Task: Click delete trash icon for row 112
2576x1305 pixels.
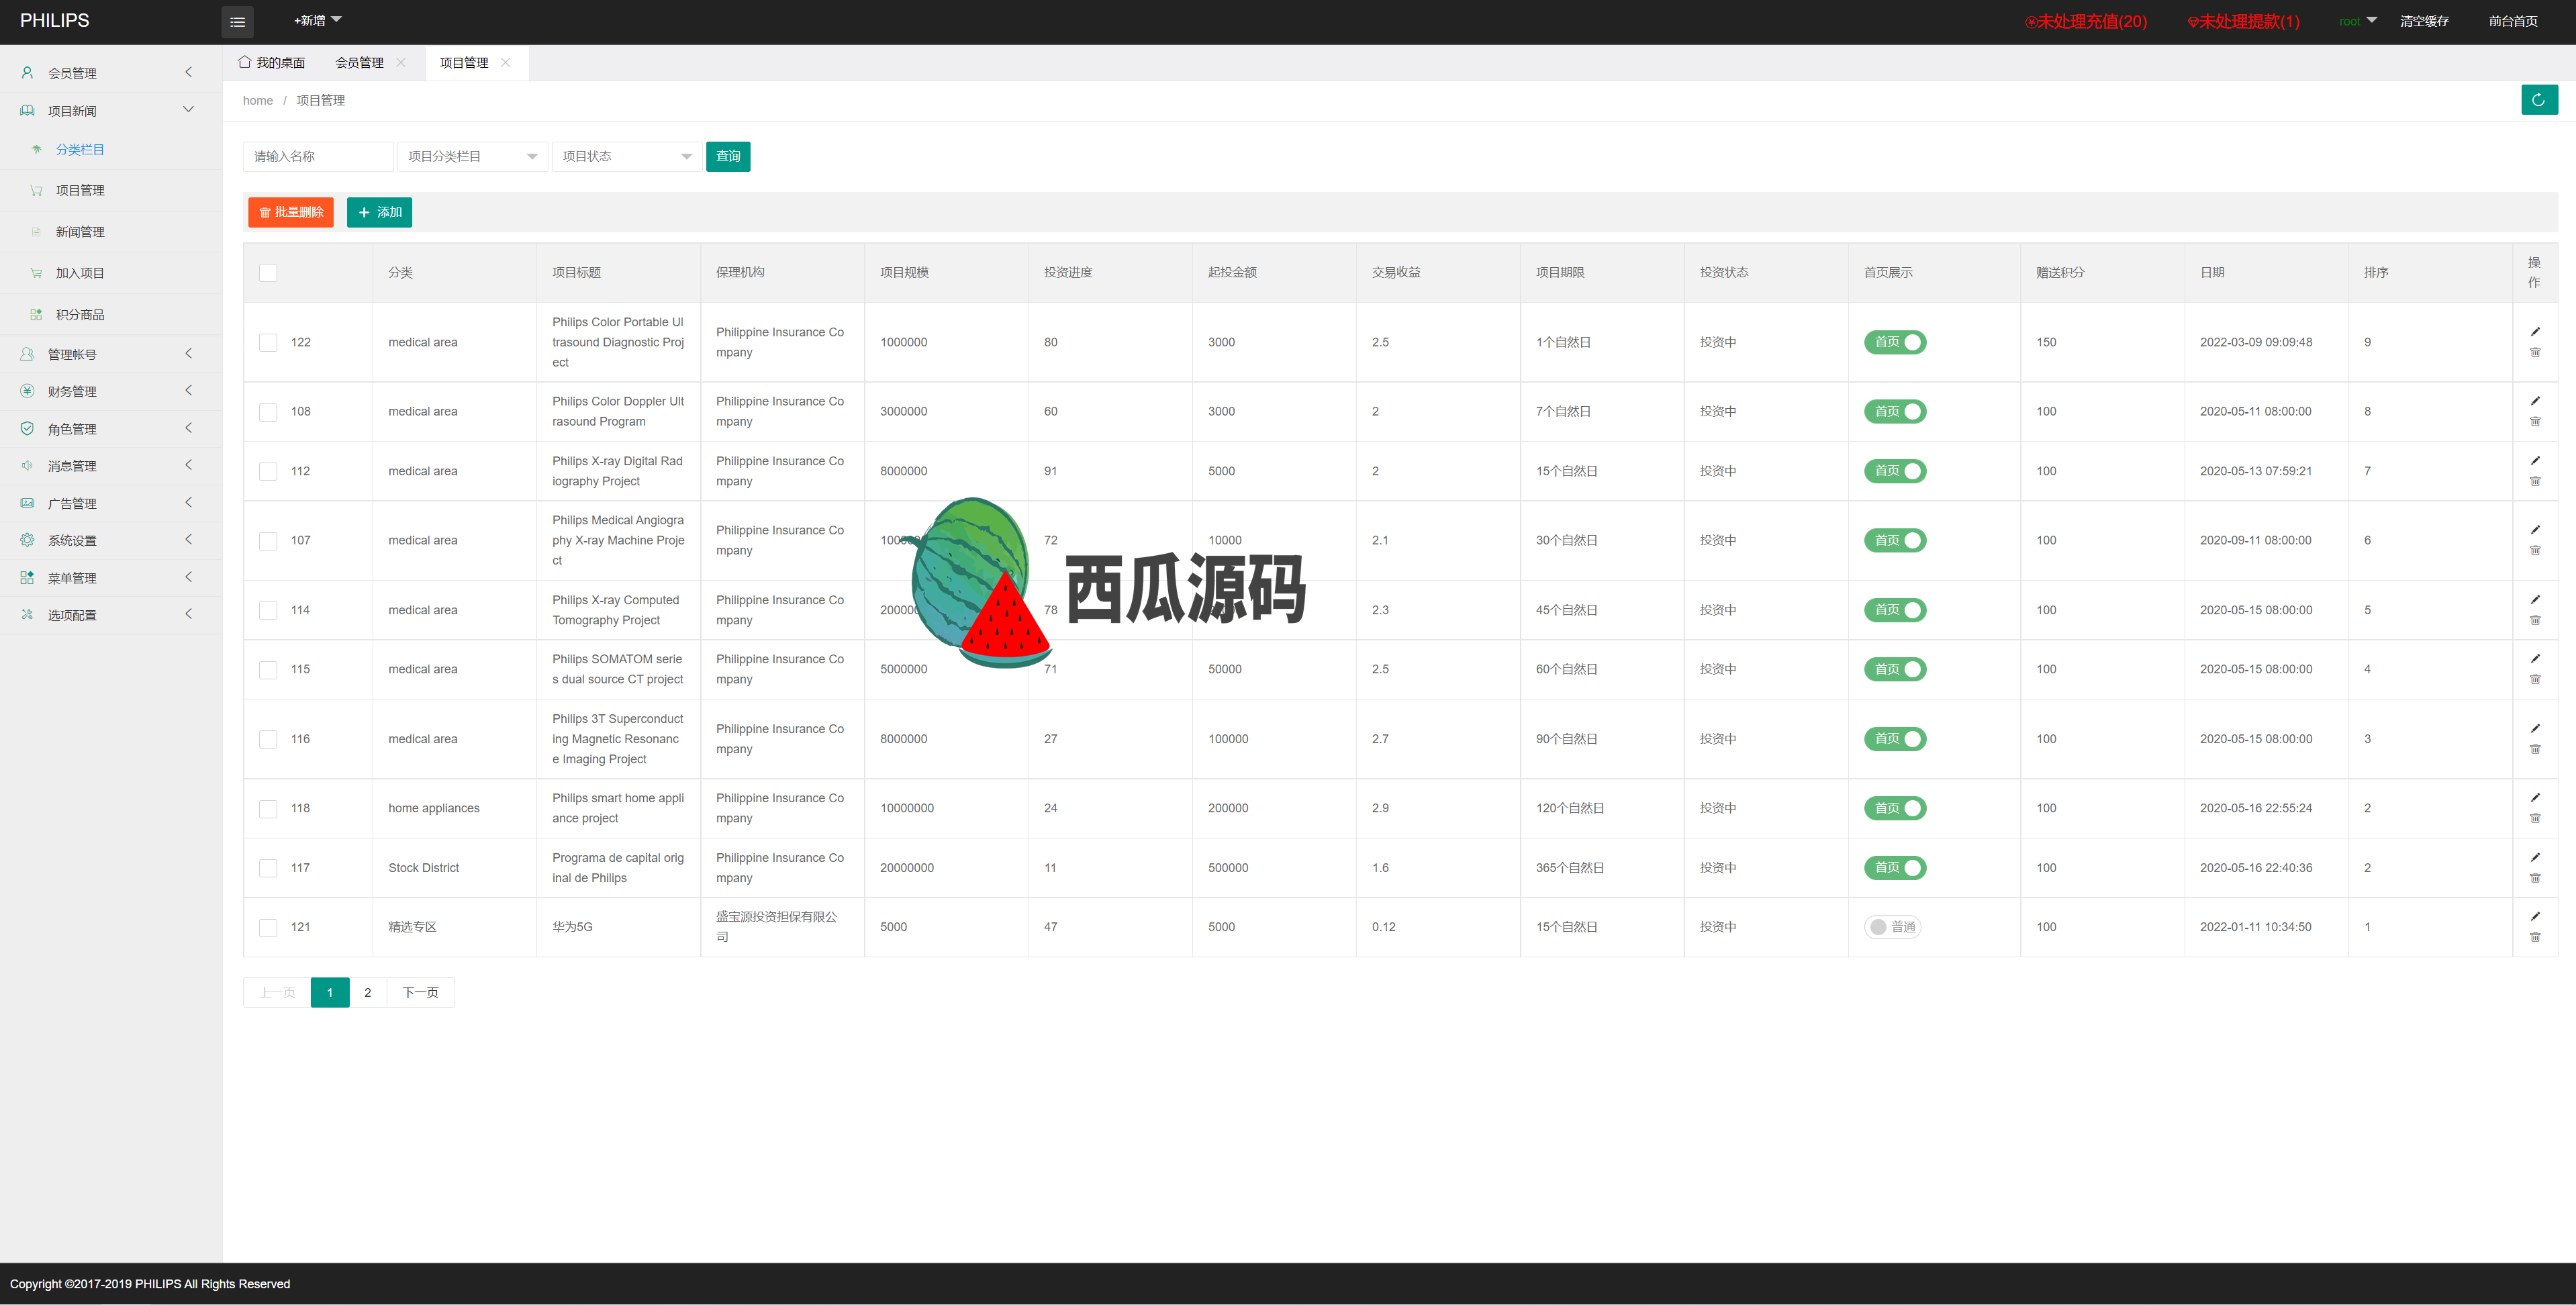Action: coord(2535,481)
